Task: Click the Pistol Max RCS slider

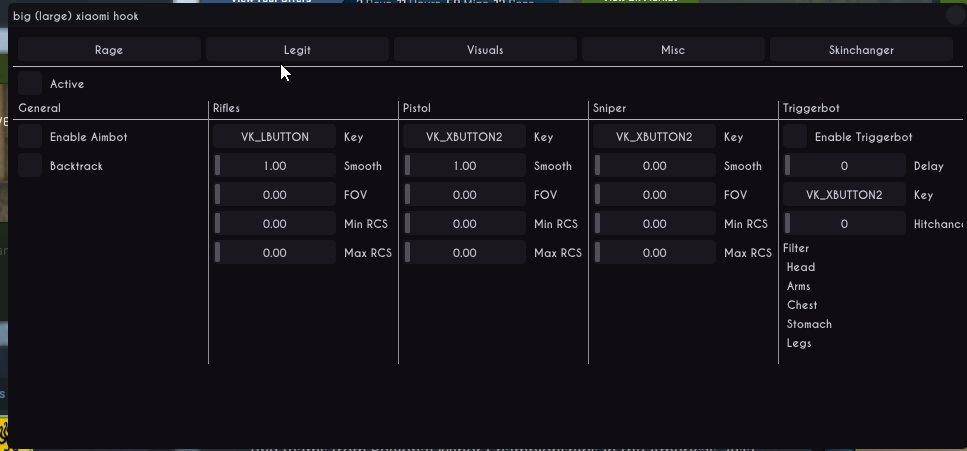Action: (464, 252)
